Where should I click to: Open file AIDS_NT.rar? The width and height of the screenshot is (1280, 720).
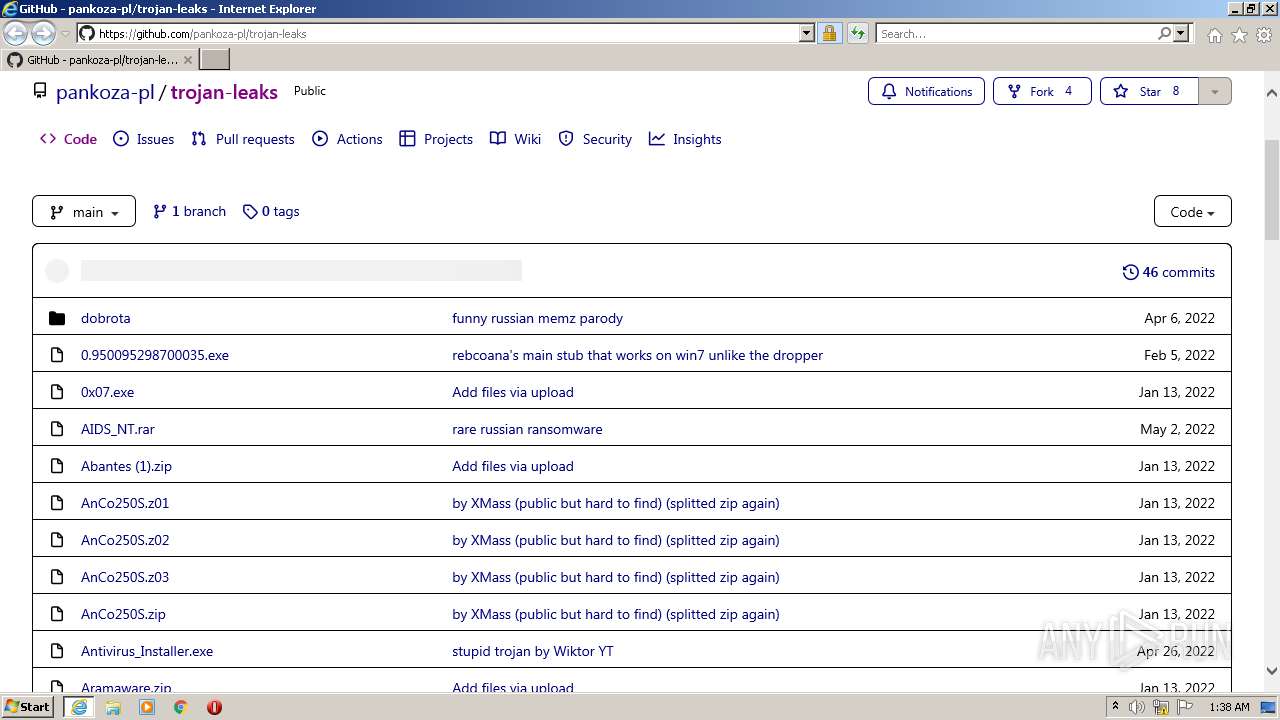(x=118, y=429)
